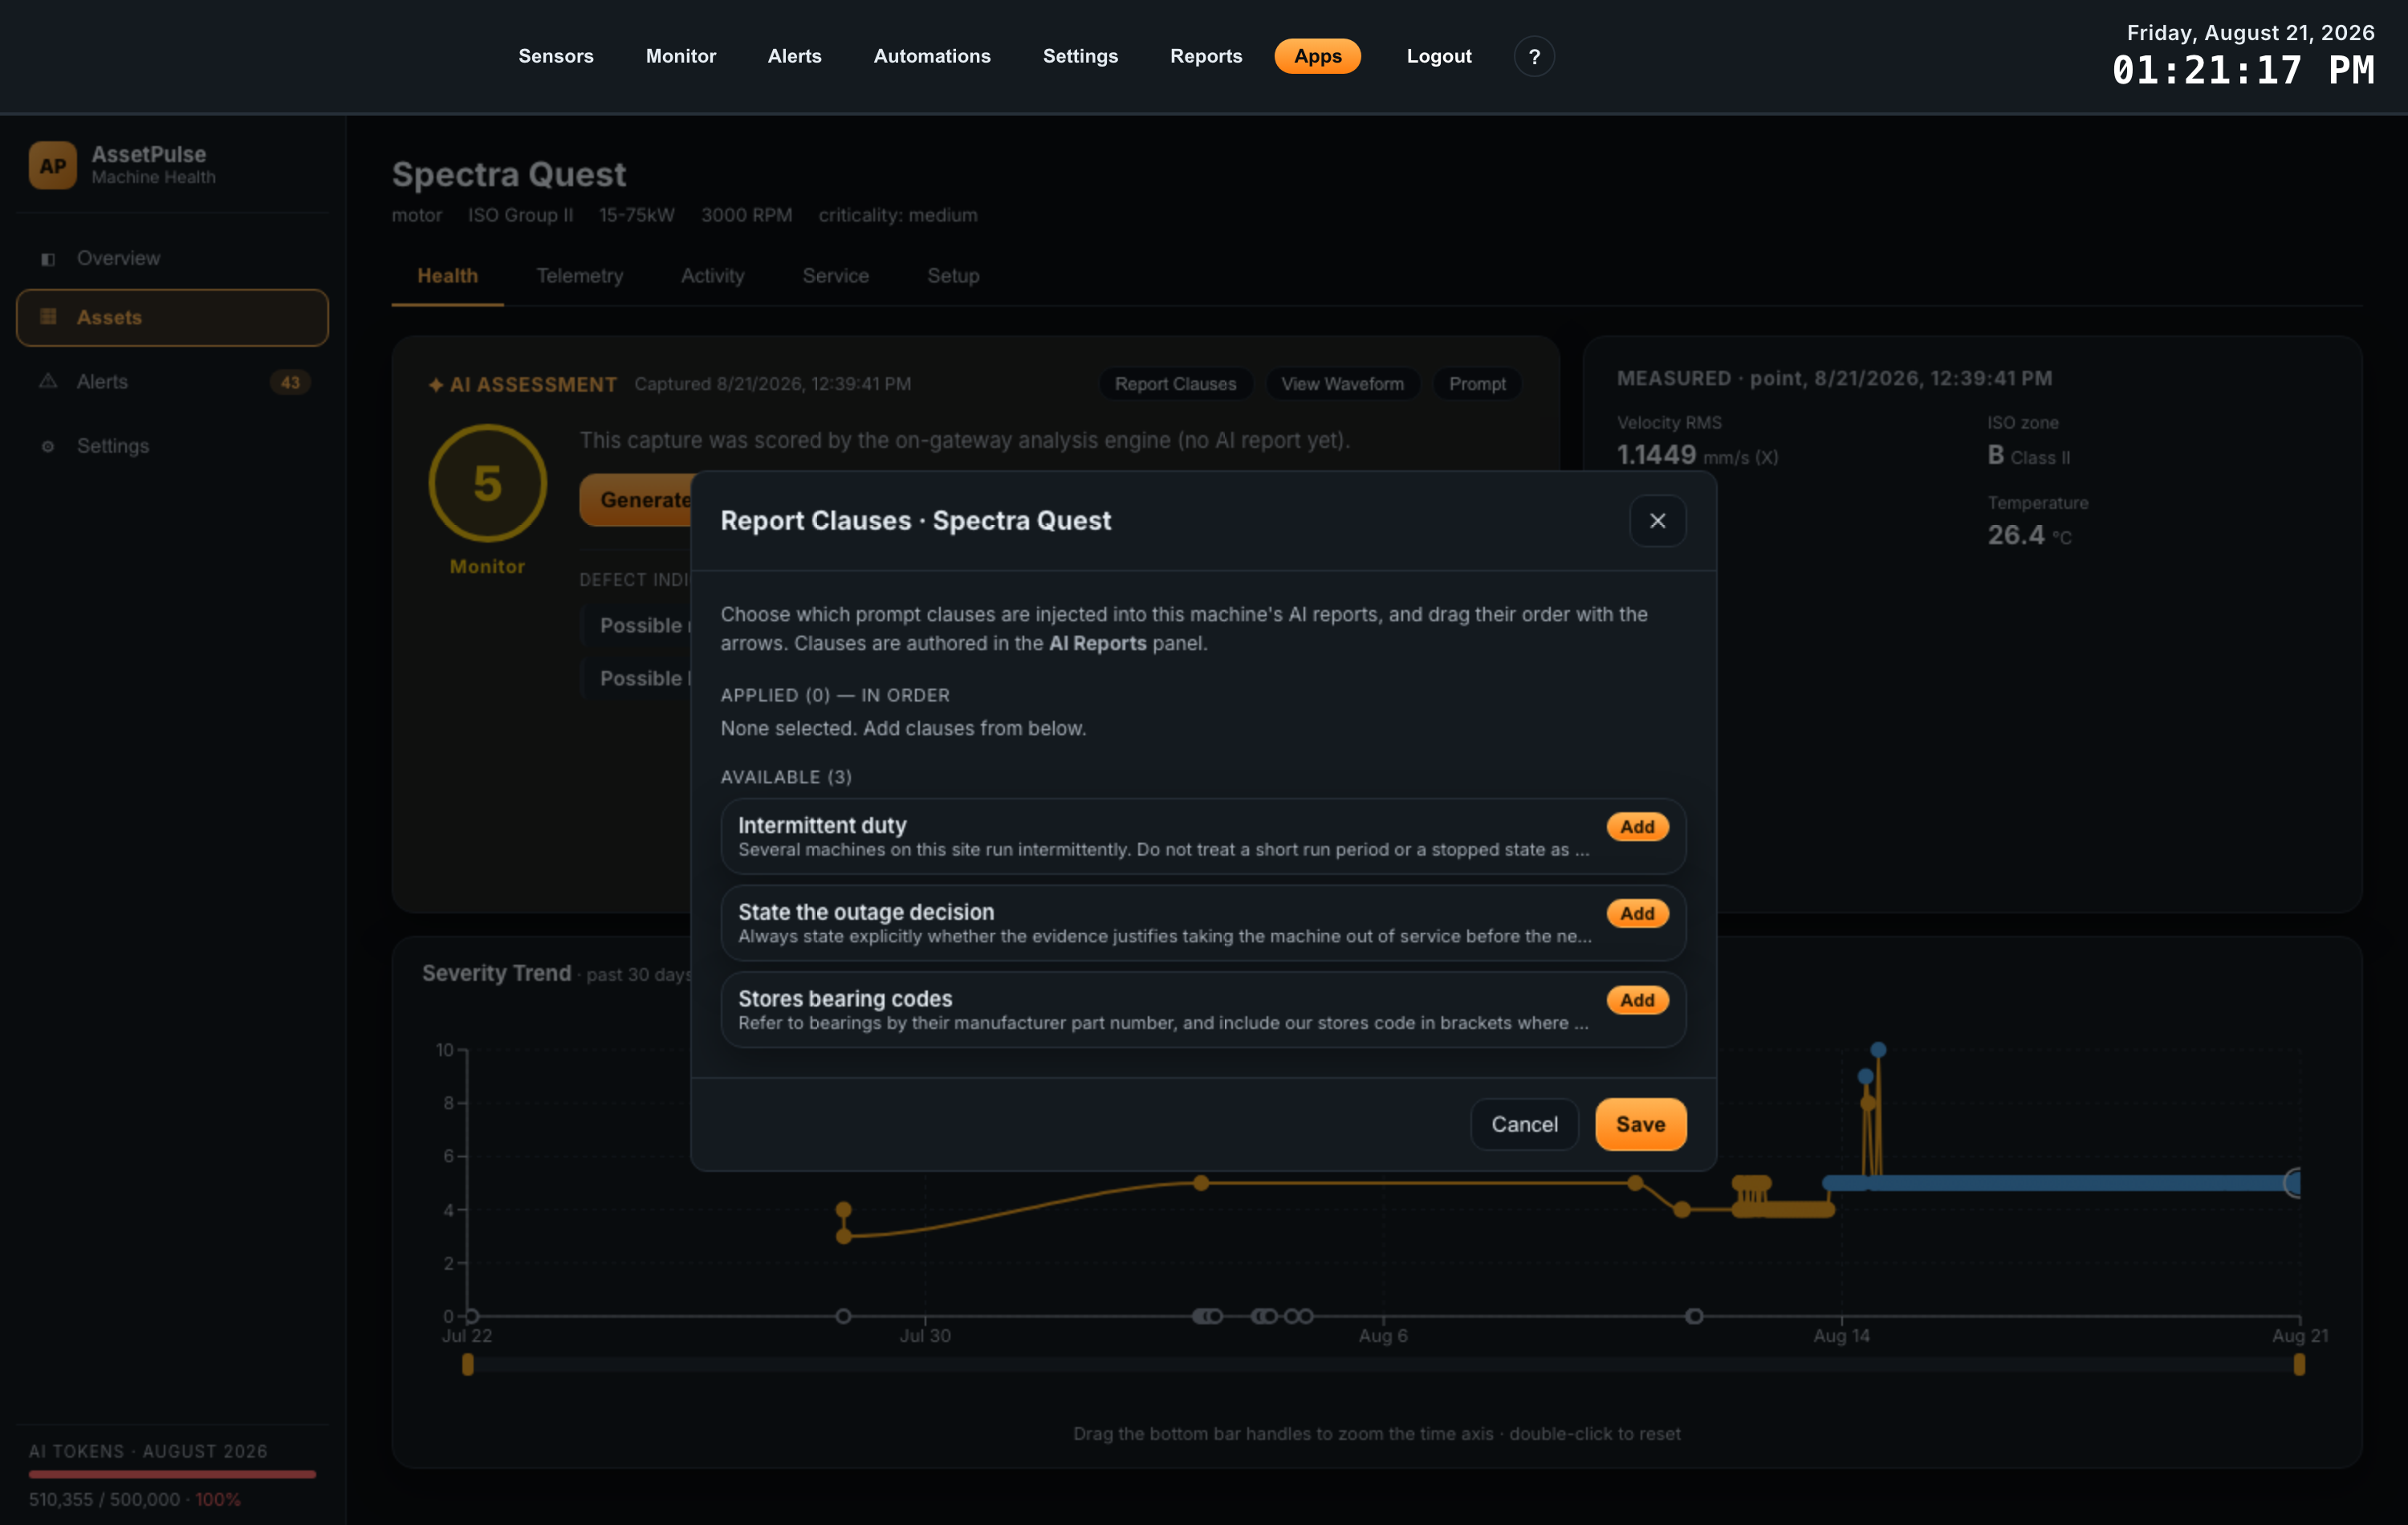Click the trend data point near Aug 21

(x=2295, y=1183)
